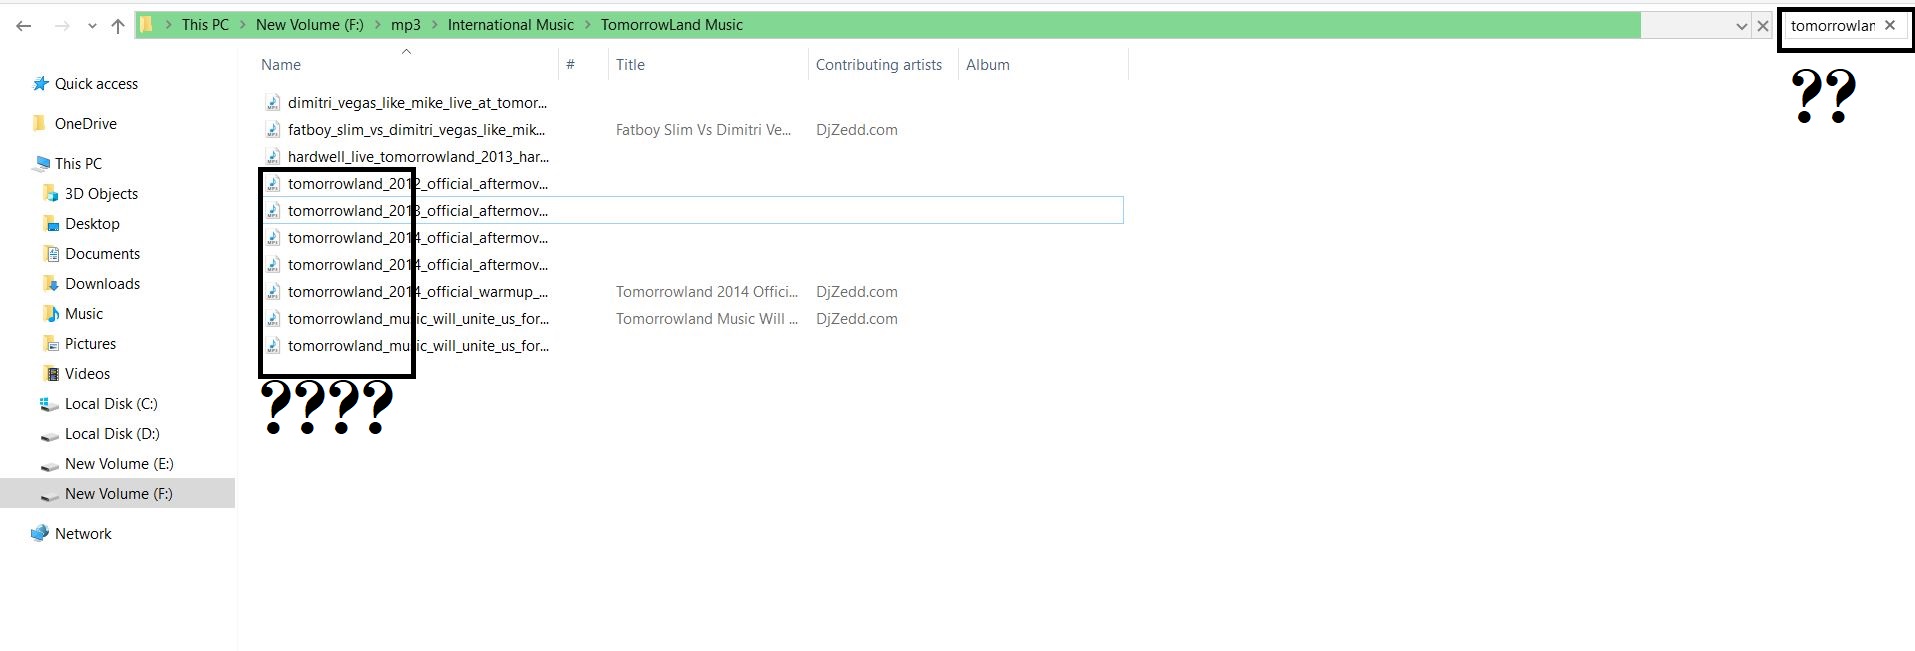Select Quick access in navigation pane
Viewport: 1915px width, 651px height.
click(x=96, y=84)
